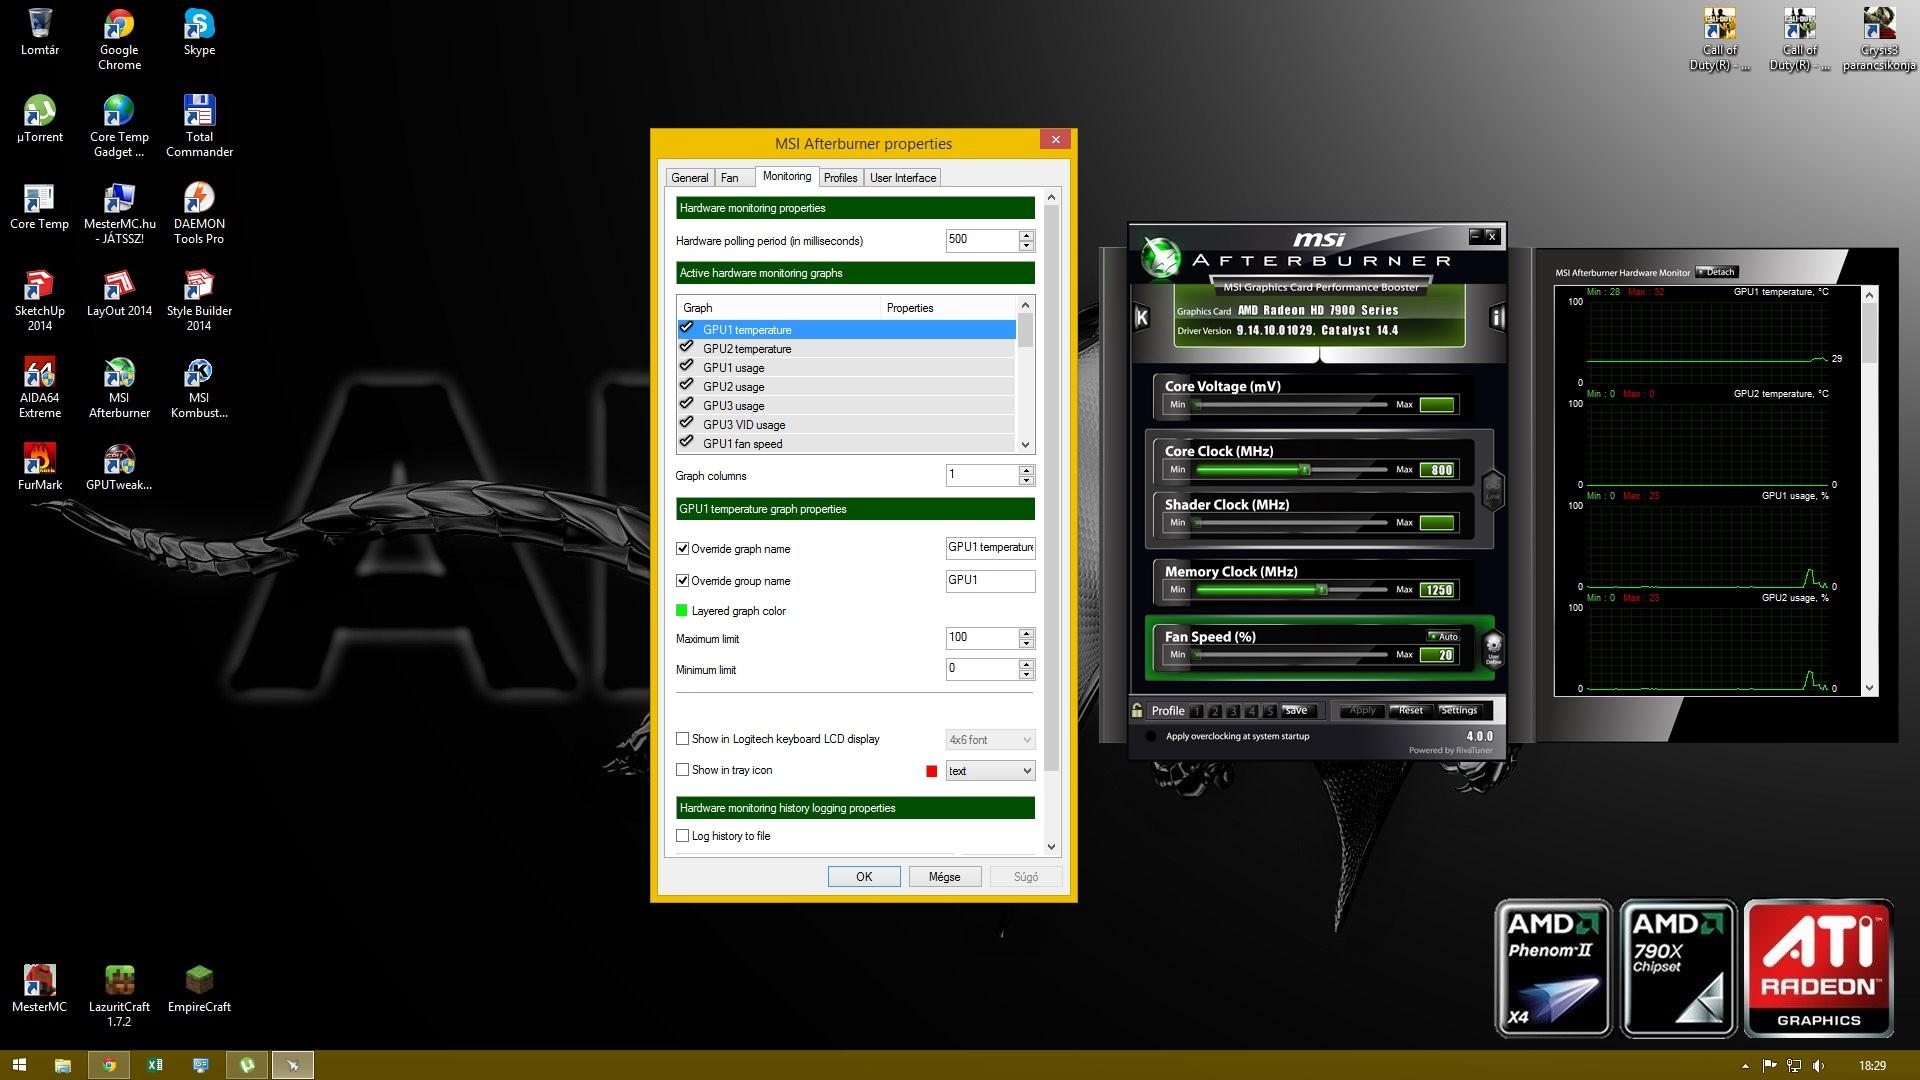
Task: Decrease graph columns with down arrow
Action: (1026, 481)
